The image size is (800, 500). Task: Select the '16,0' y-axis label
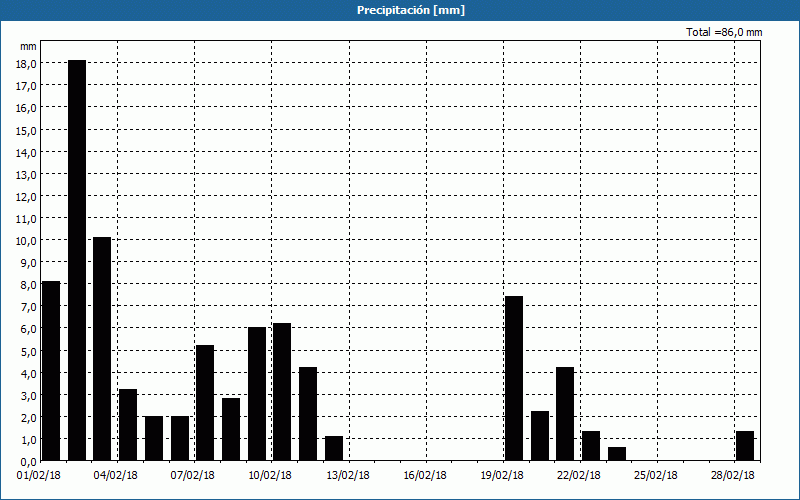tap(26, 108)
